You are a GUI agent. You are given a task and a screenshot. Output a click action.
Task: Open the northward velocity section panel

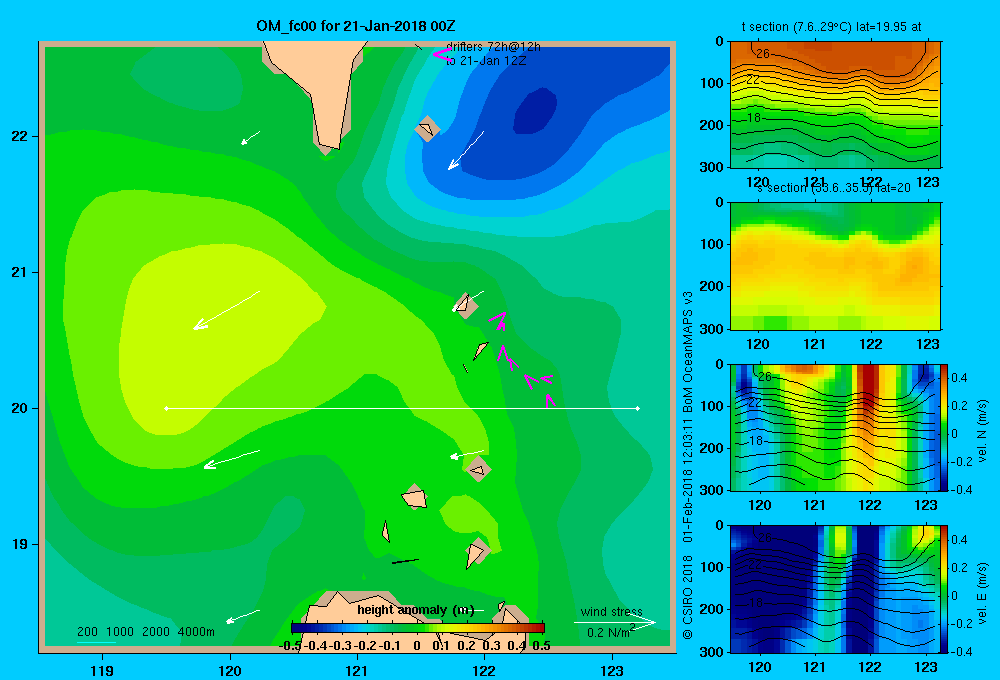pos(835,427)
